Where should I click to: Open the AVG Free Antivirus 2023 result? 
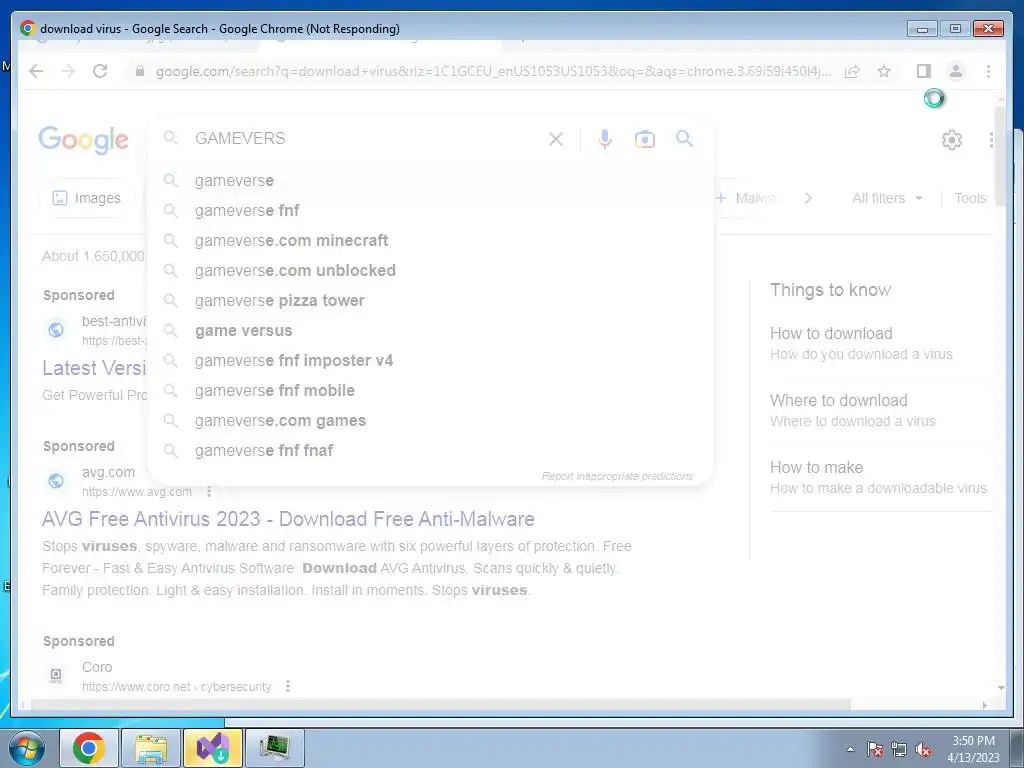coord(288,519)
